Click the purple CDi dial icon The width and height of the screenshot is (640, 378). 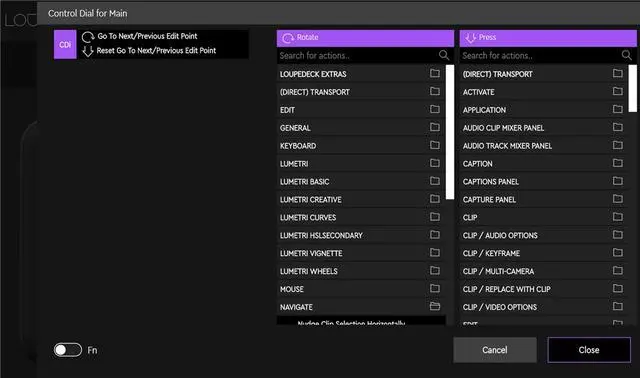(x=65, y=44)
